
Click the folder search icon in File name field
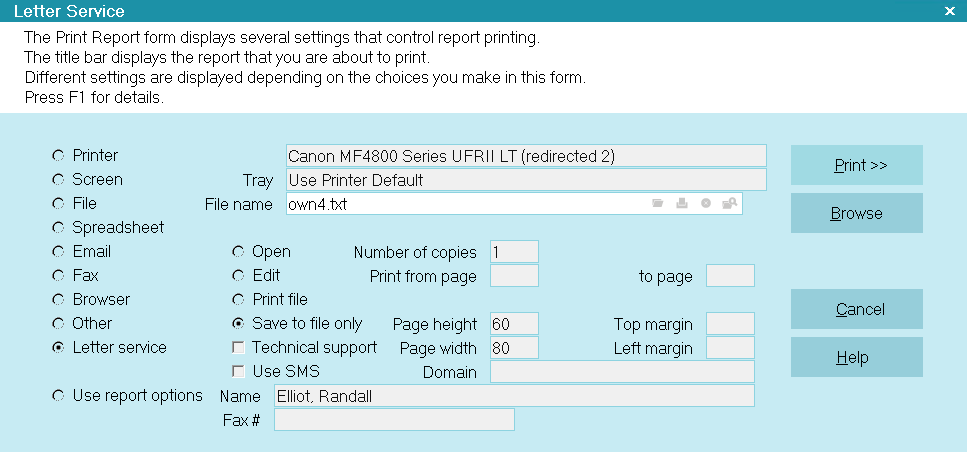730,203
